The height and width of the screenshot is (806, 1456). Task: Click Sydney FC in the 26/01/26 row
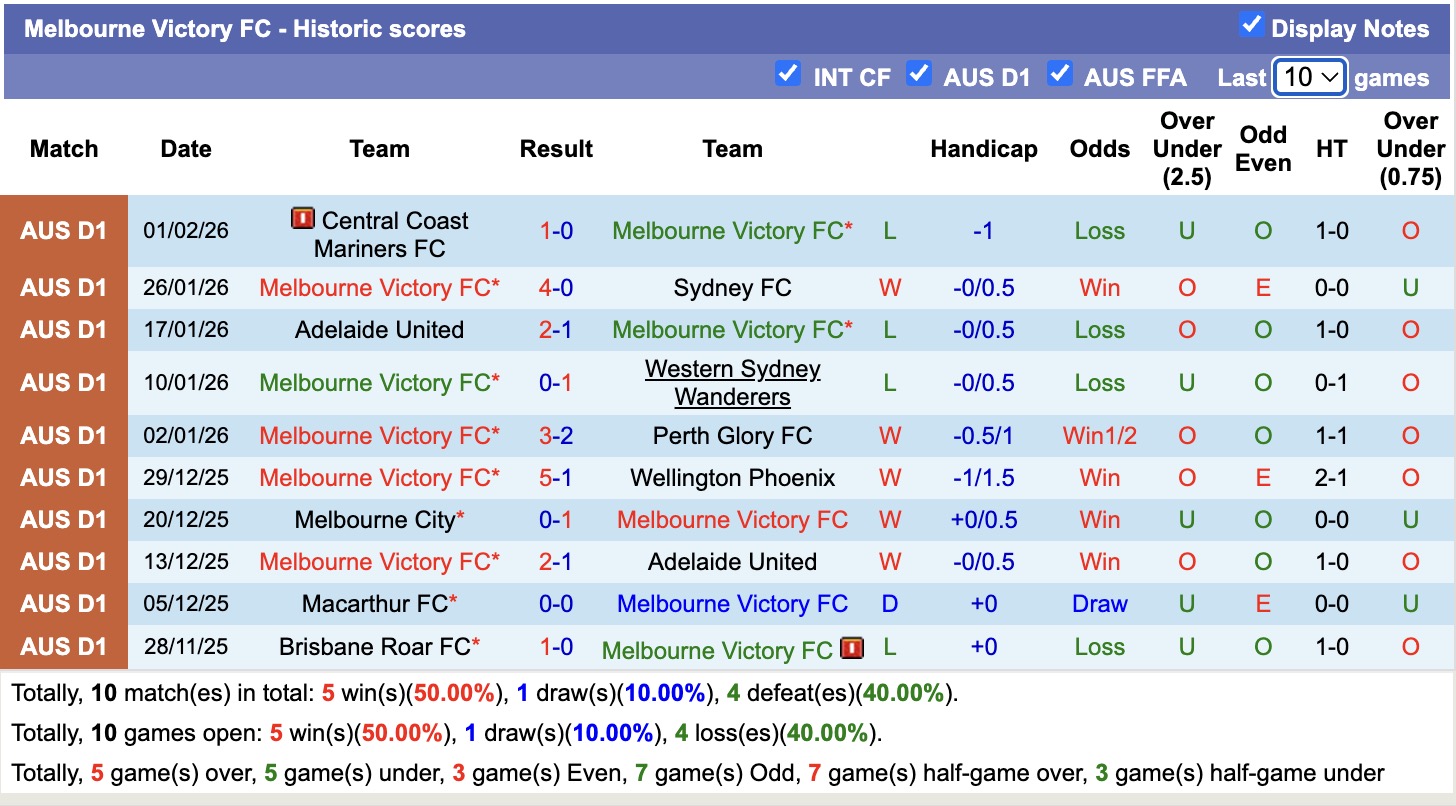(732, 288)
